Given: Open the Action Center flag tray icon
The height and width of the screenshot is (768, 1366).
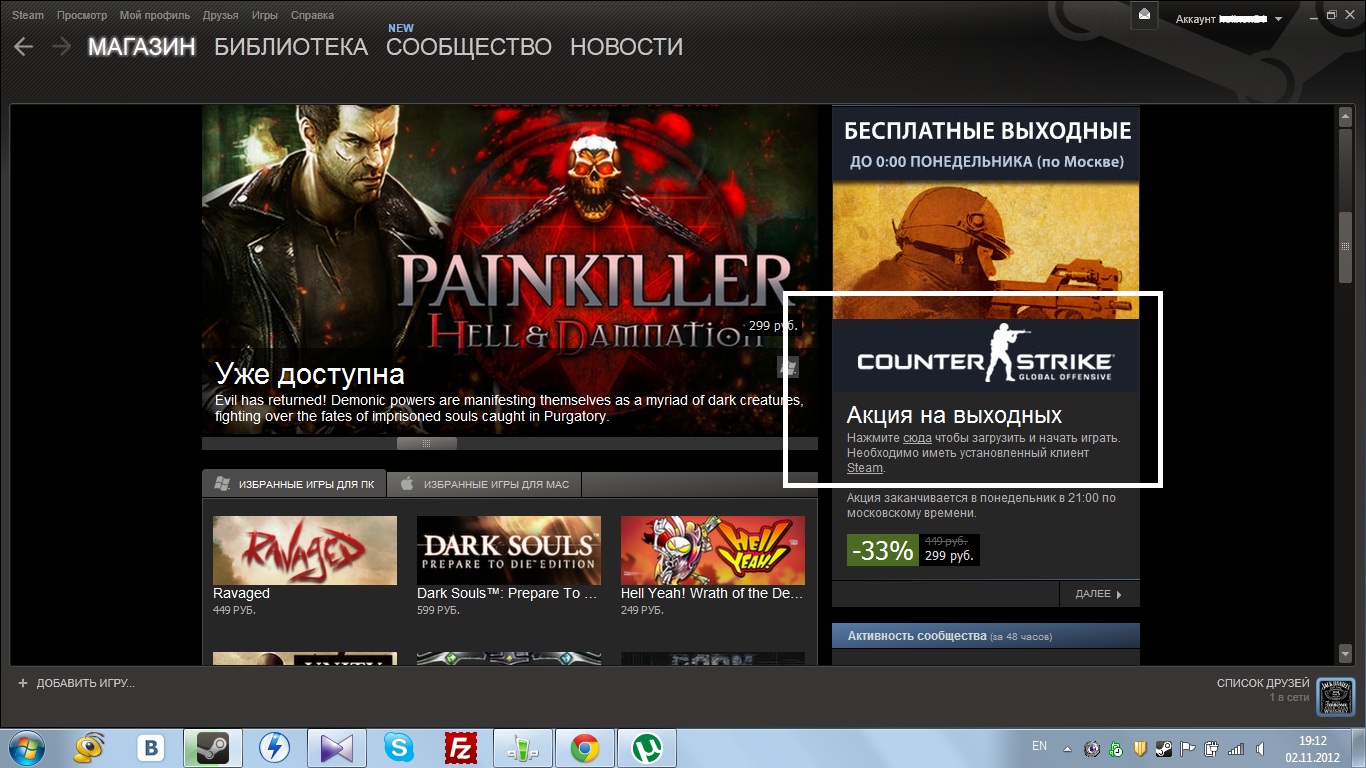Looking at the screenshot, I should 1189,748.
